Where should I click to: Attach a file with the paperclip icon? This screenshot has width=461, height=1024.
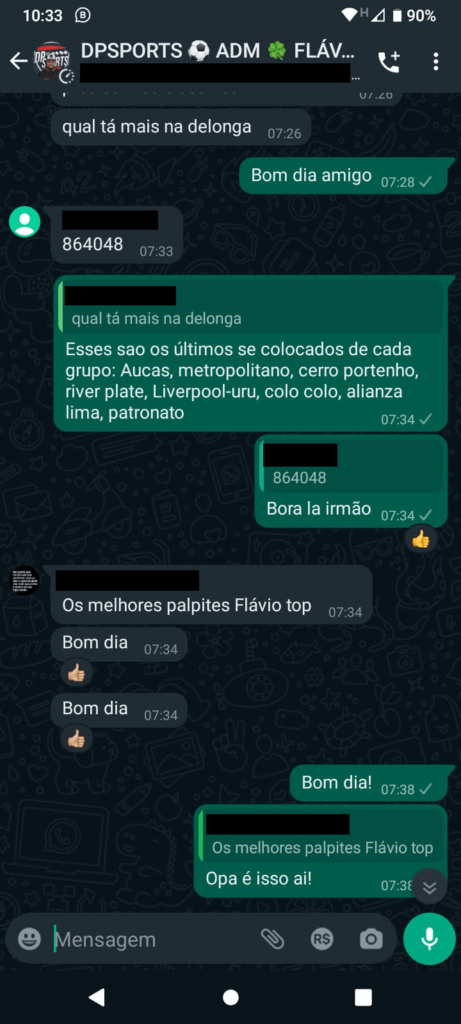(x=272, y=939)
